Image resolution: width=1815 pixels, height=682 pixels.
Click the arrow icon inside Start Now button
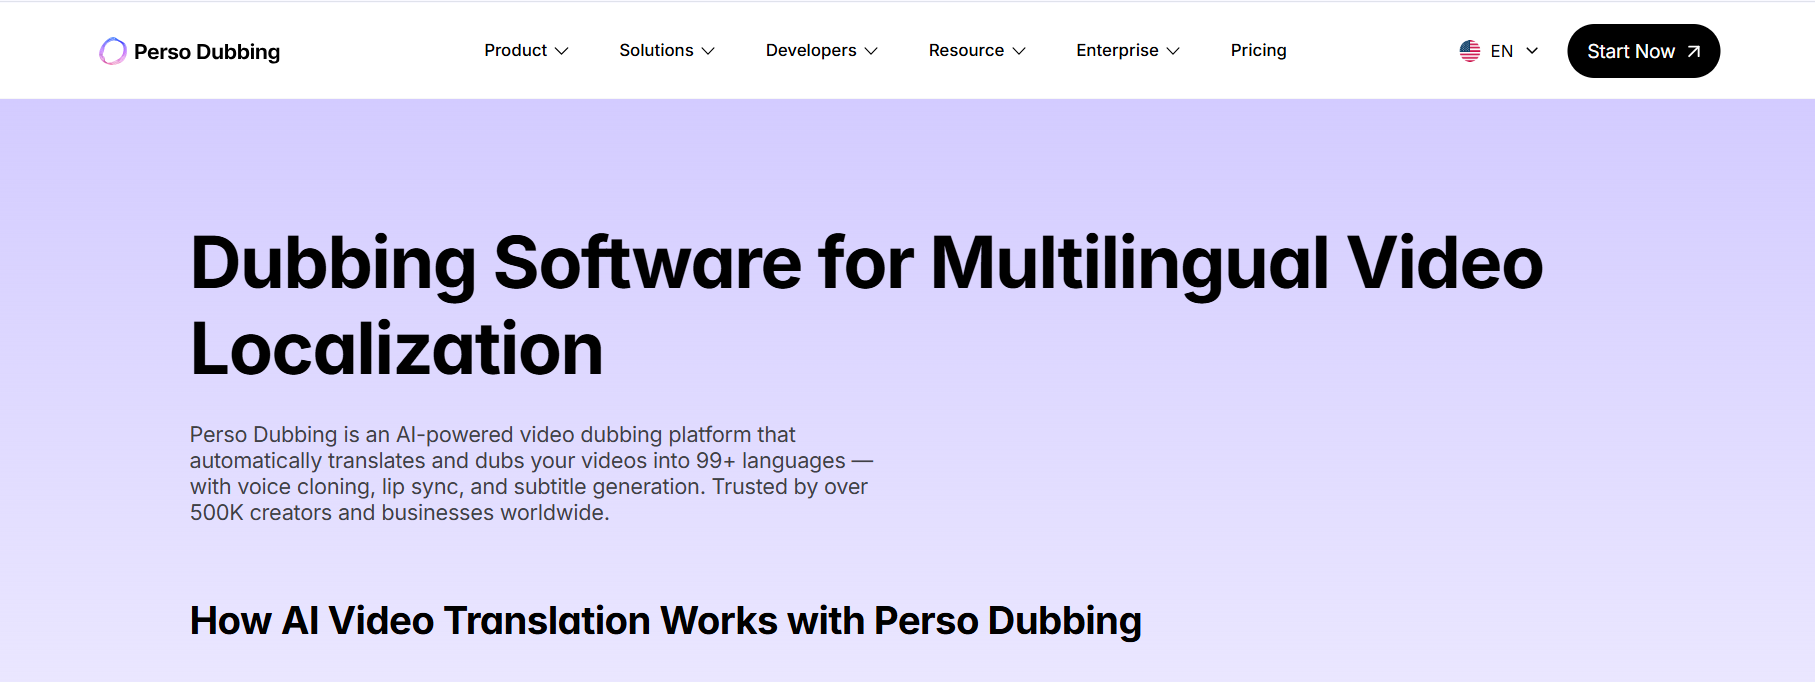[1693, 51]
